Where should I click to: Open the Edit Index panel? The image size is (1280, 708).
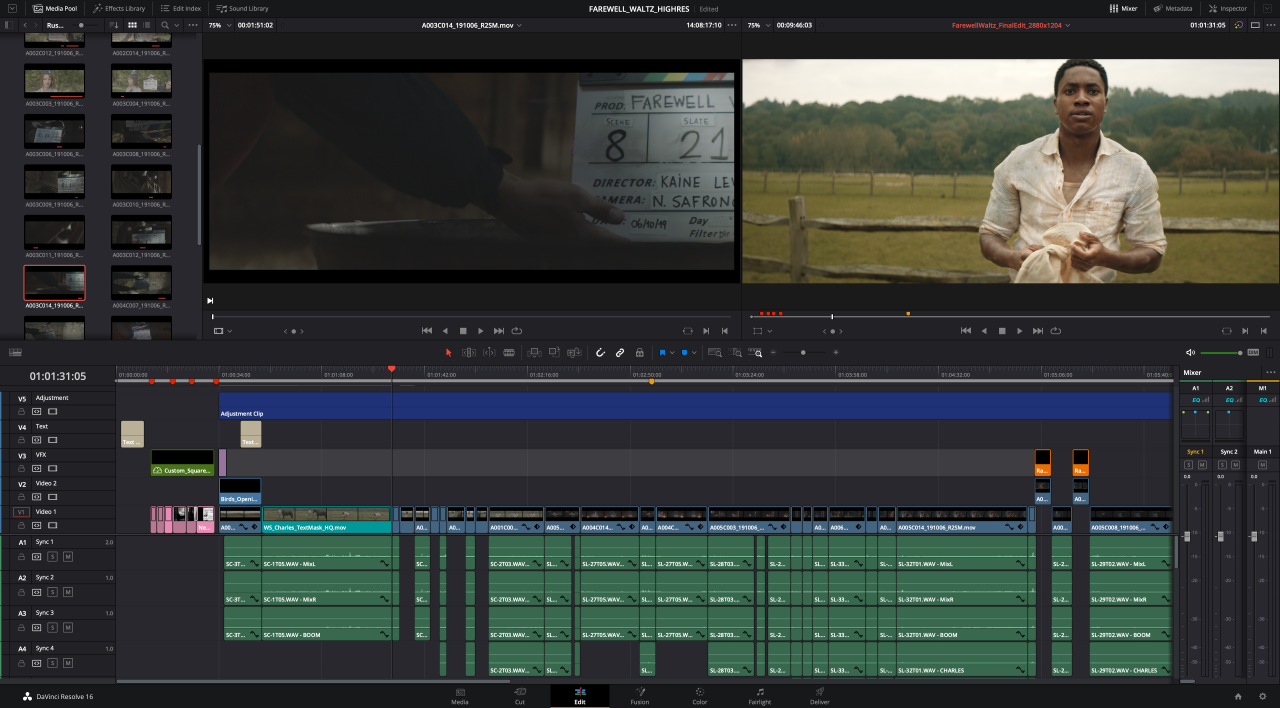coord(180,8)
